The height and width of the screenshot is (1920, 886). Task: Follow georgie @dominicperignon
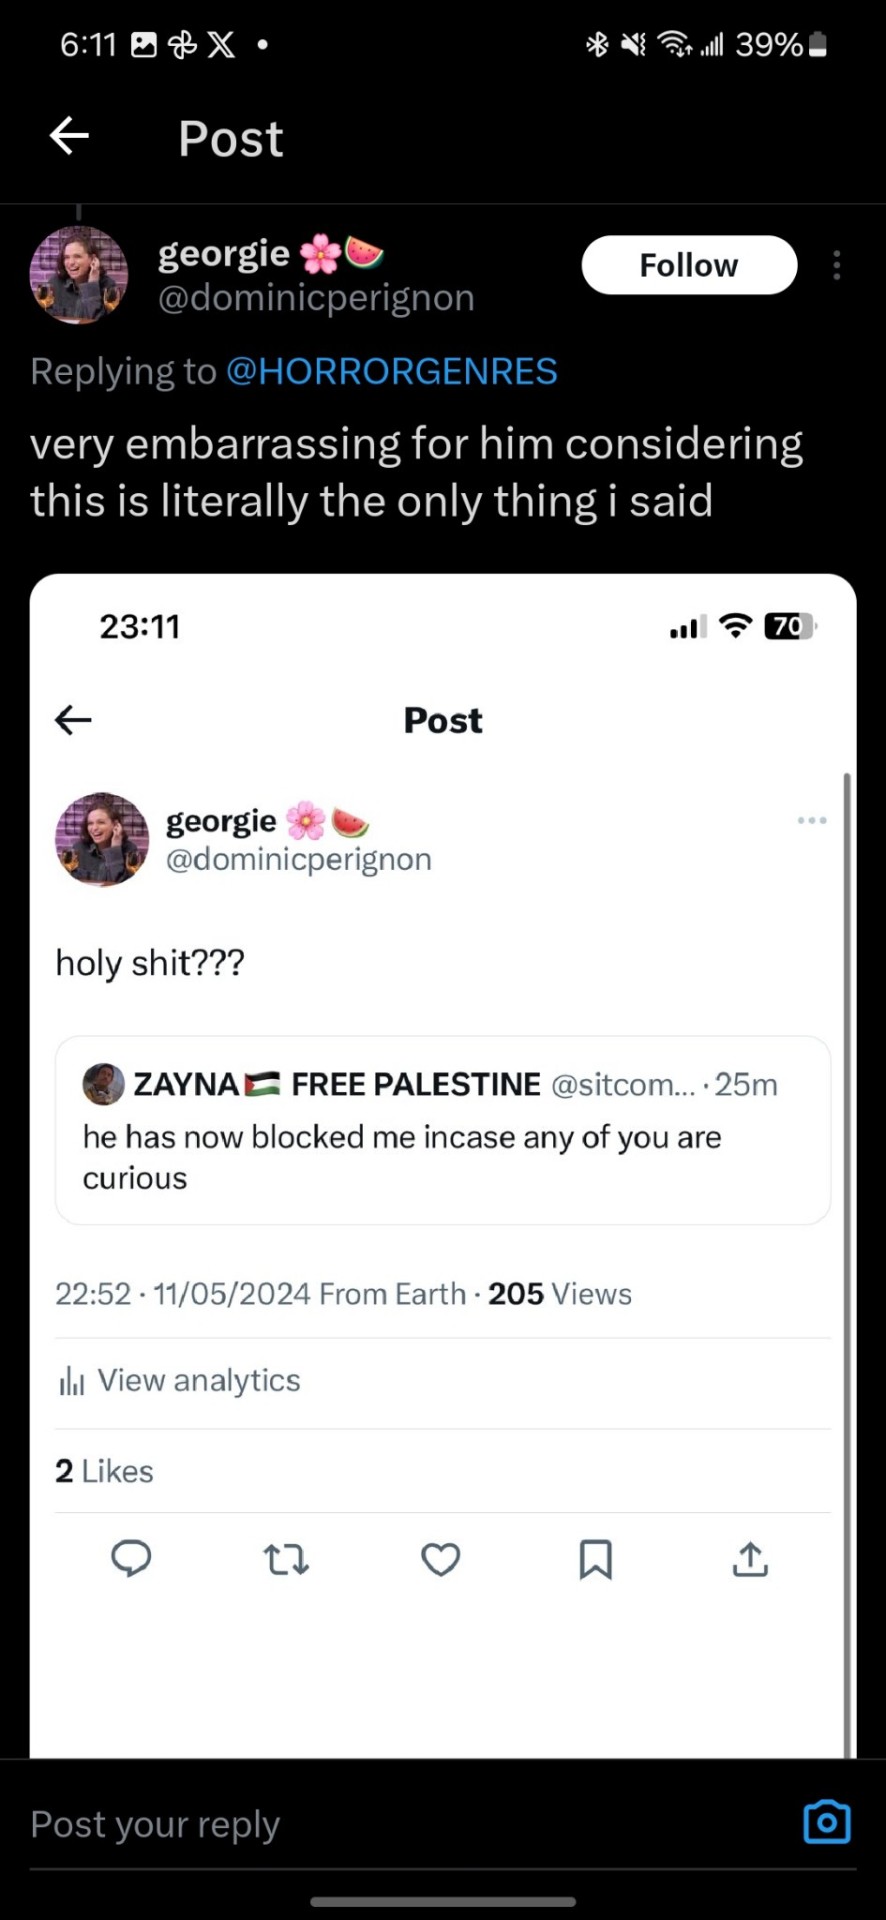pyautogui.click(x=689, y=265)
